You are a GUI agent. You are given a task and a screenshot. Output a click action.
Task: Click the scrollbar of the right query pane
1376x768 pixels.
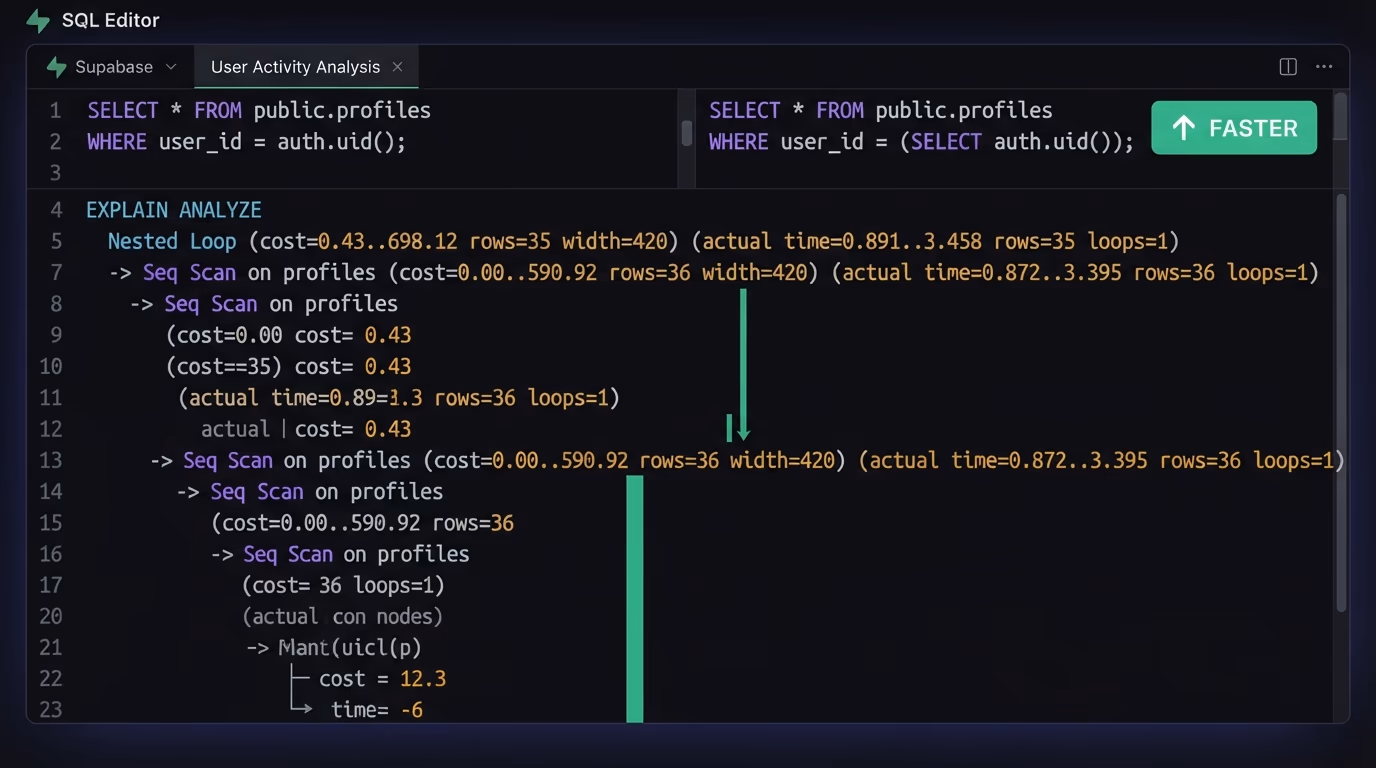coord(1341,116)
